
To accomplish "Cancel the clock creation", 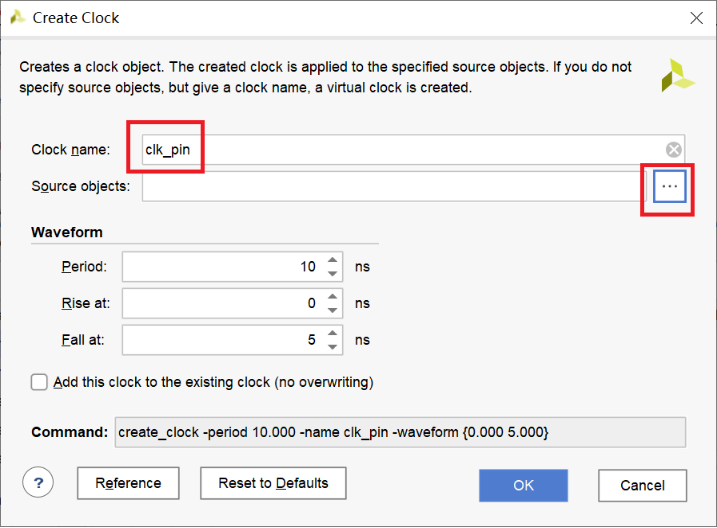I will click(642, 486).
